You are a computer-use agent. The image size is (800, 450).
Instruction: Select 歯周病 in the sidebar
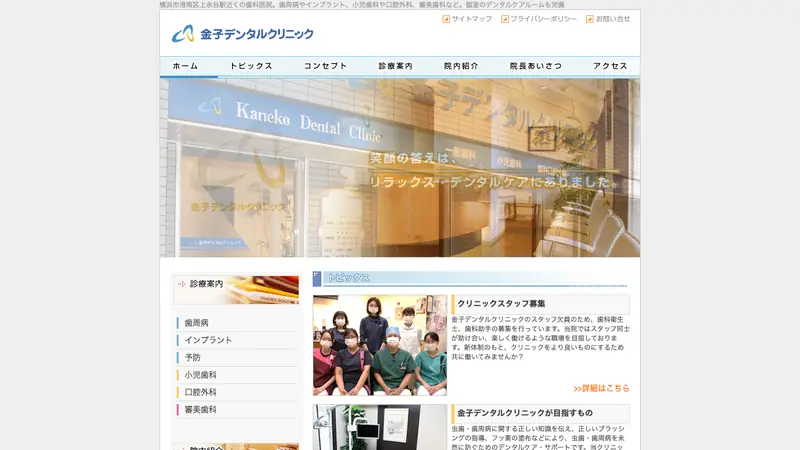(196, 323)
